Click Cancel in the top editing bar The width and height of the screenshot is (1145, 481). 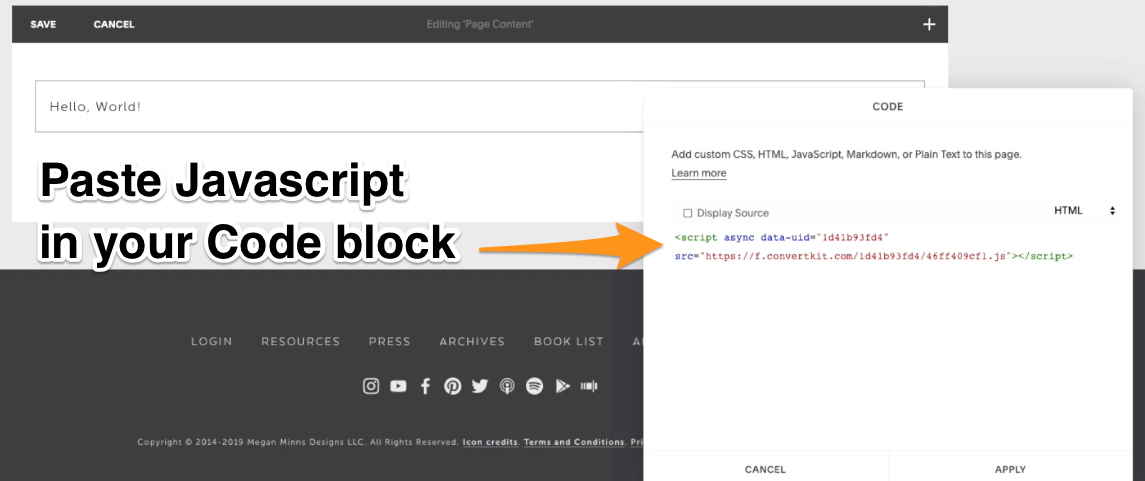point(114,24)
